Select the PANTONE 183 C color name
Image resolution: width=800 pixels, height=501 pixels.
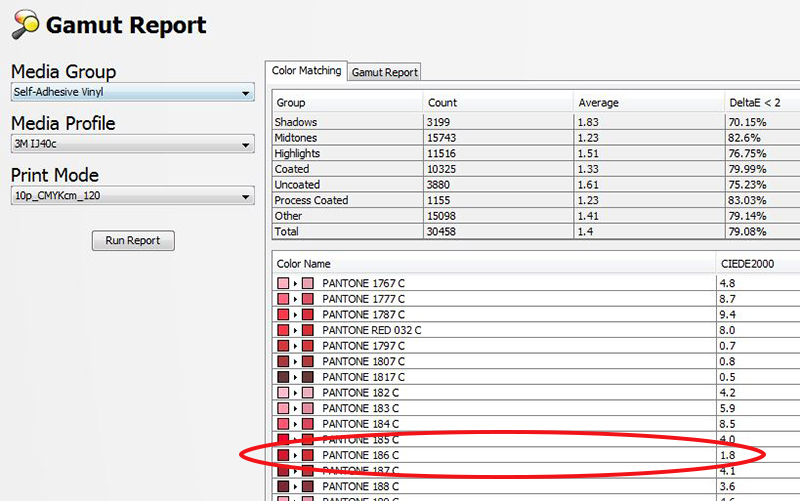coord(360,408)
